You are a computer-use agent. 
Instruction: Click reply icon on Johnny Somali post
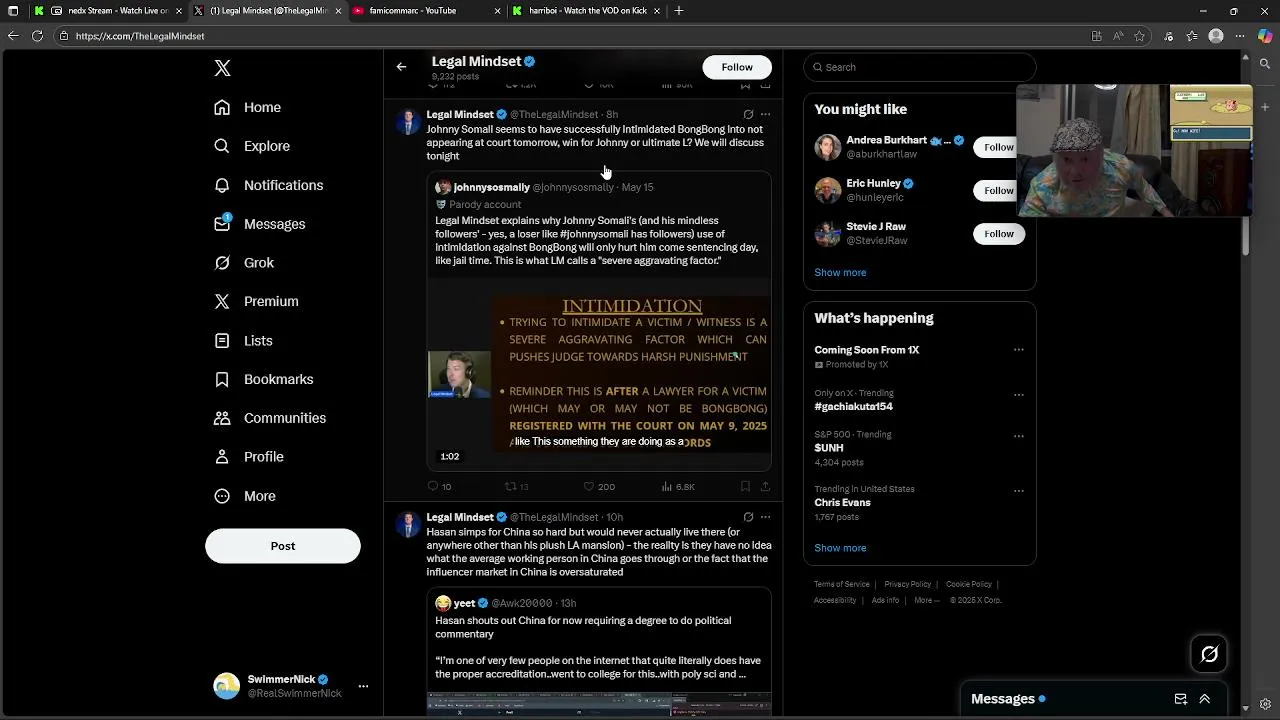(433, 486)
